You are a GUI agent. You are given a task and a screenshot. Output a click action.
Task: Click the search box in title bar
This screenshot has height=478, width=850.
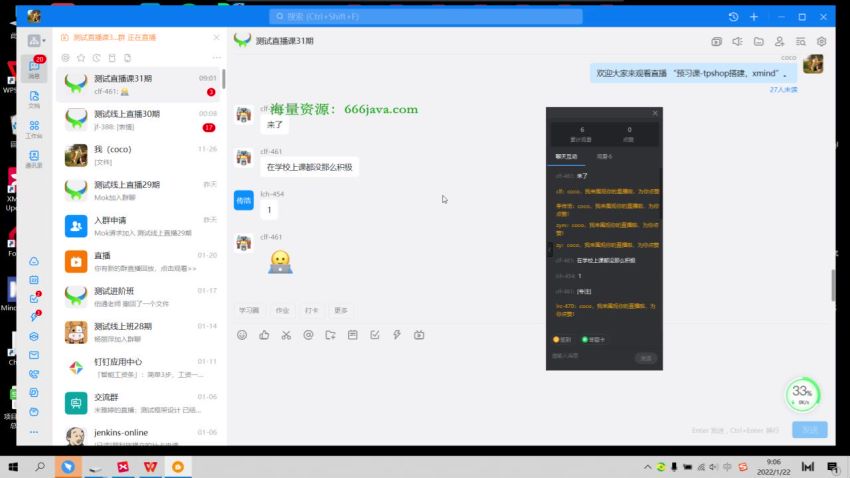[x=425, y=17]
